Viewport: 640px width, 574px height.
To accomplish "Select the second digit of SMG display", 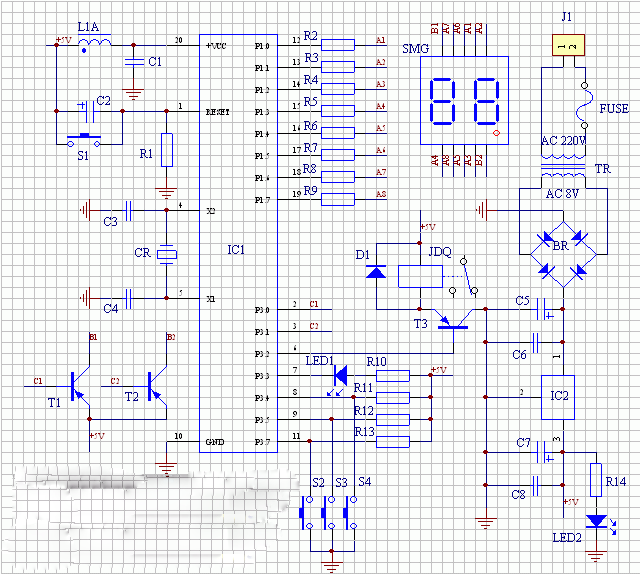I will (x=487, y=101).
